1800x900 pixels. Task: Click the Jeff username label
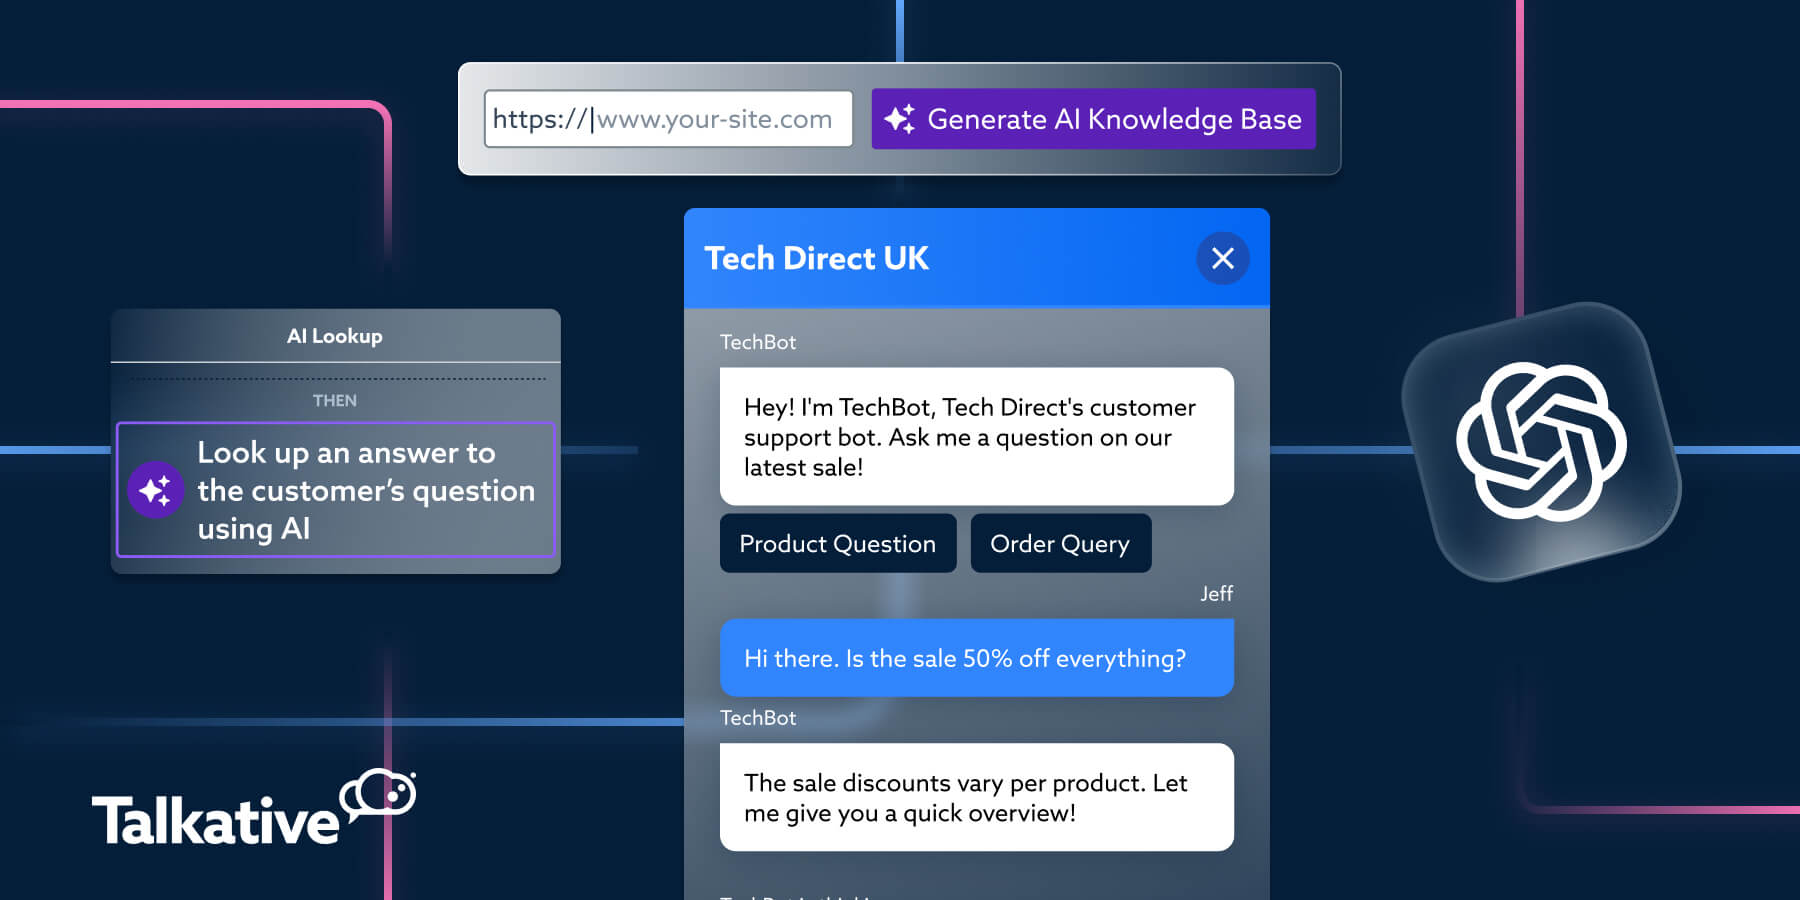tap(1217, 593)
